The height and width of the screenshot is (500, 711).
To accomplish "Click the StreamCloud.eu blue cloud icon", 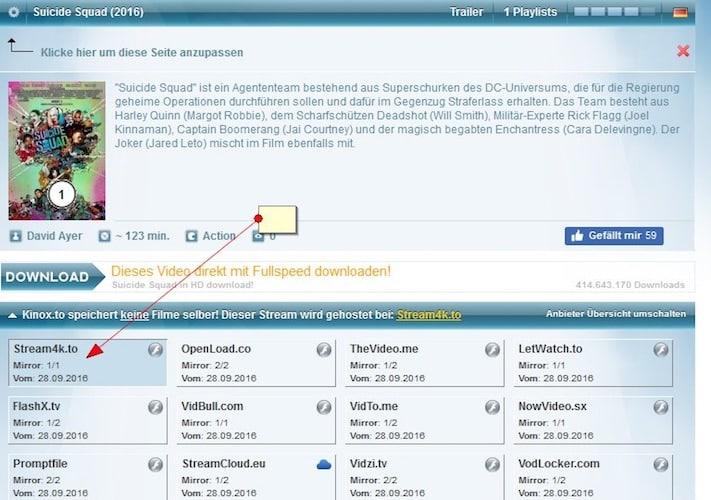I will [x=323, y=464].
